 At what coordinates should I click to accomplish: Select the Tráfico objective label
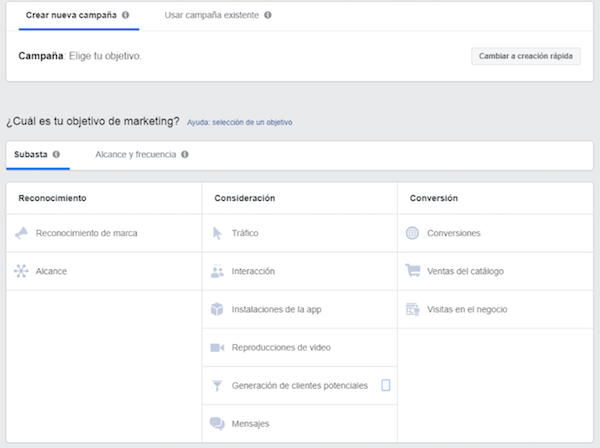click(245, 233)
